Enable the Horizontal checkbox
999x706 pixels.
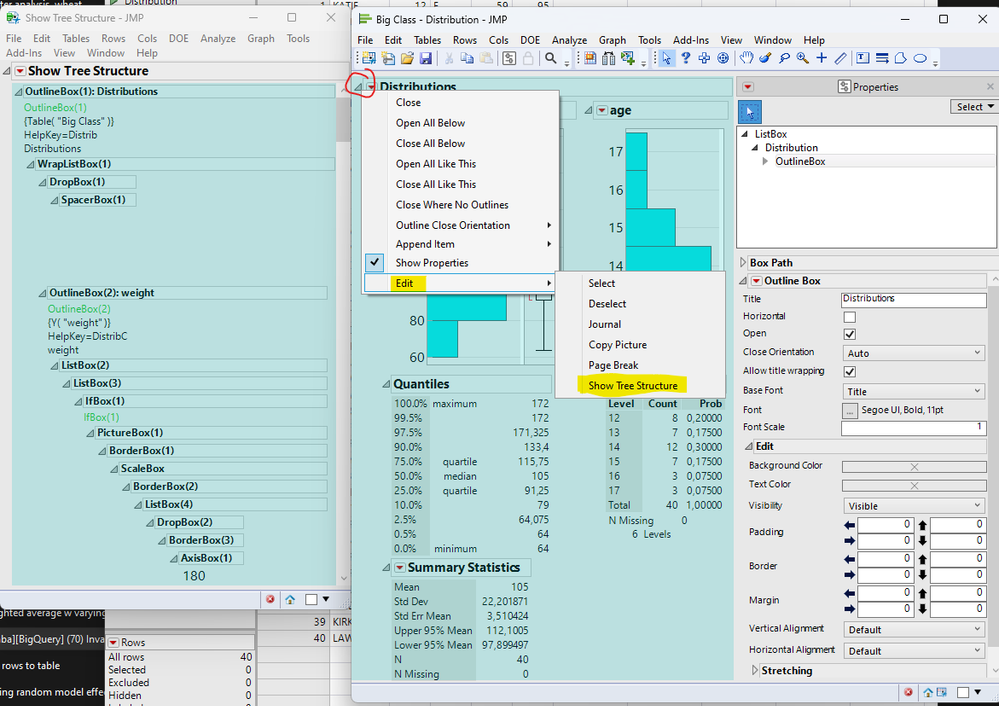(850, 317)
